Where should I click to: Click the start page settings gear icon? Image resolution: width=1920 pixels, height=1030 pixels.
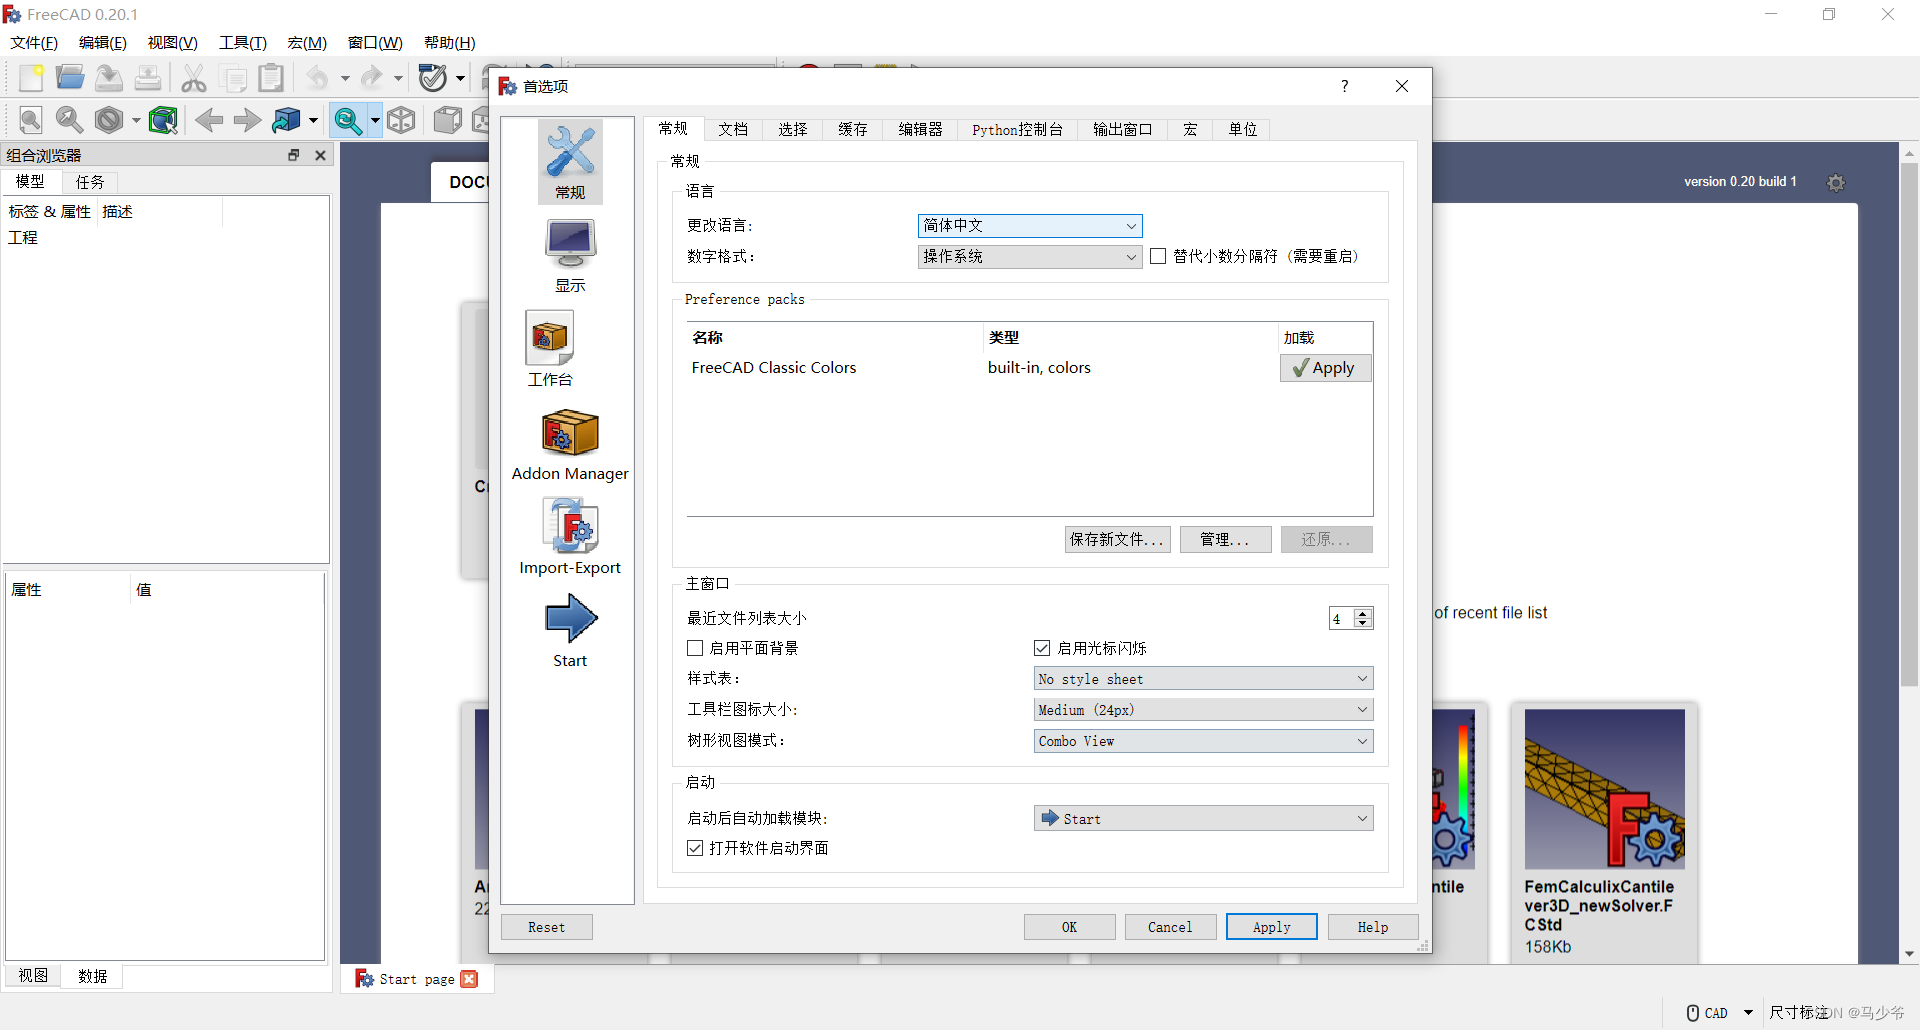[x=1836, y=183]
